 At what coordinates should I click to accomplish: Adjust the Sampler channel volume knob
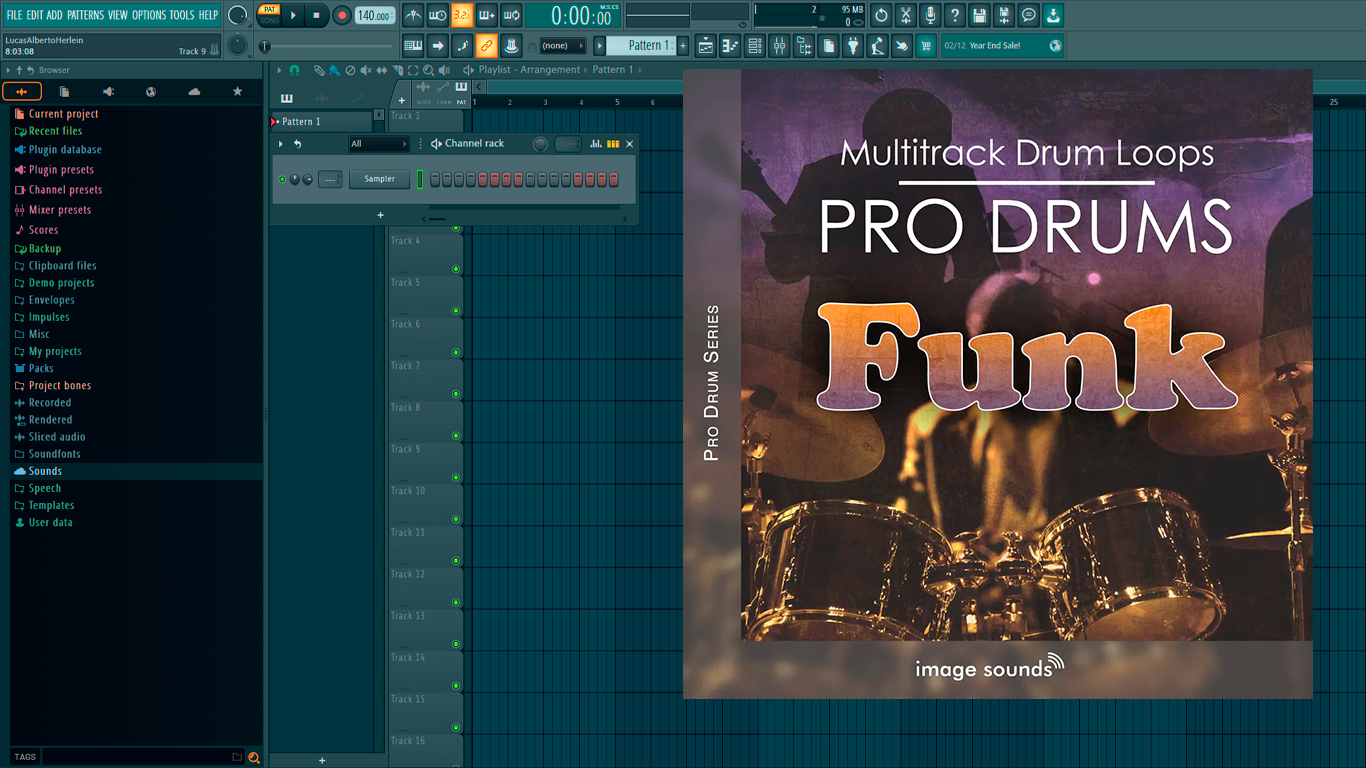tap(307, 179)
